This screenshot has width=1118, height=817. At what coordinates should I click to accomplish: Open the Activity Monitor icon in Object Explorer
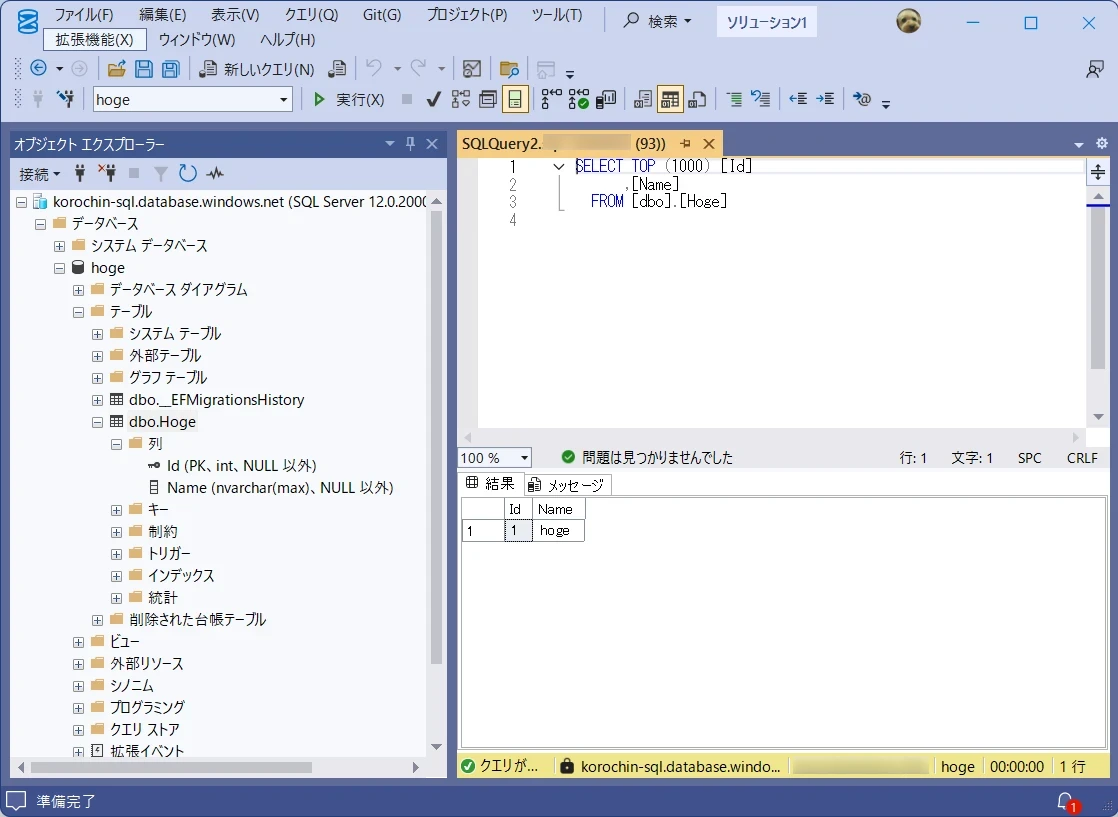tap(215, 173)
